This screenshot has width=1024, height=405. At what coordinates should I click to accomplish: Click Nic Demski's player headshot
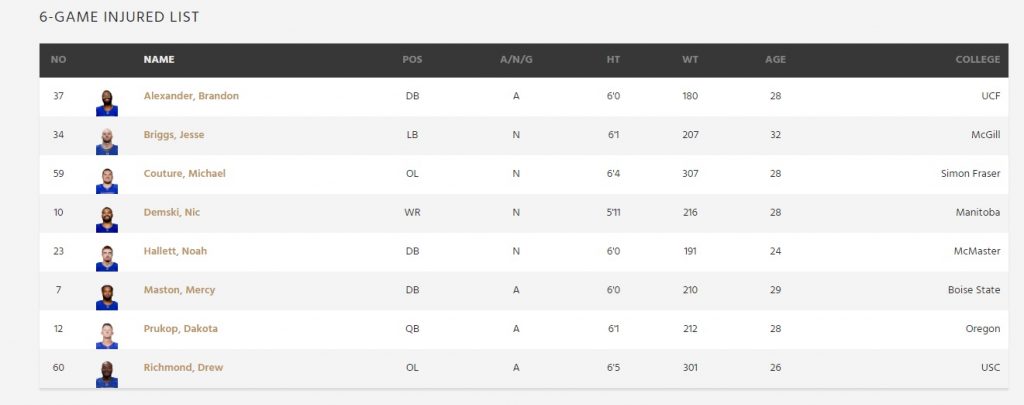pos(107,219)
